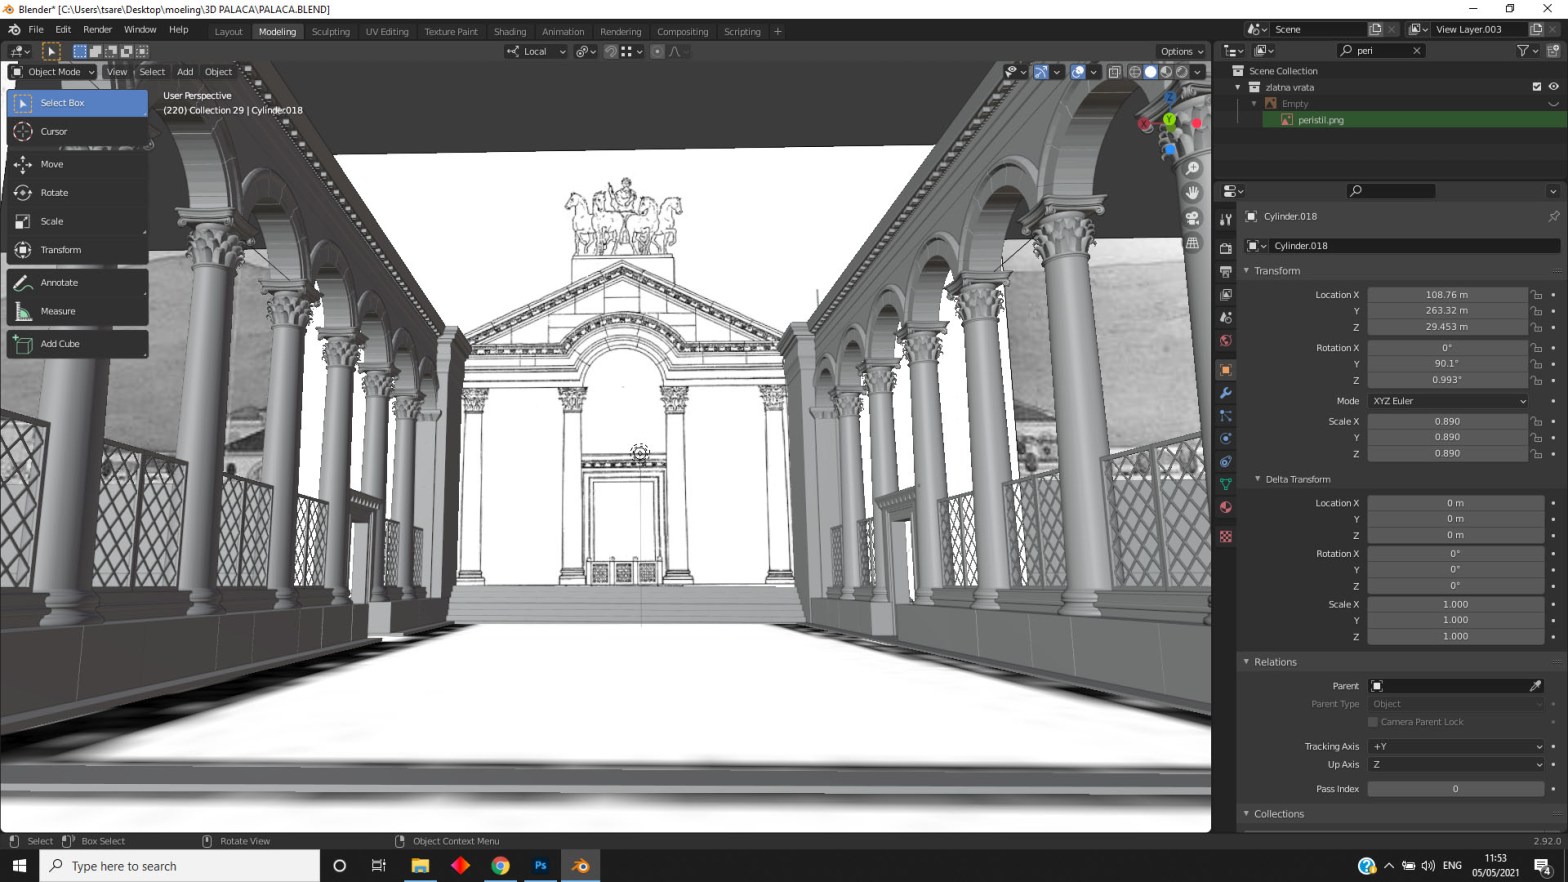Choose the Annotate tool
Screen dimensions: 1568x882
click(x=59, y=283)
